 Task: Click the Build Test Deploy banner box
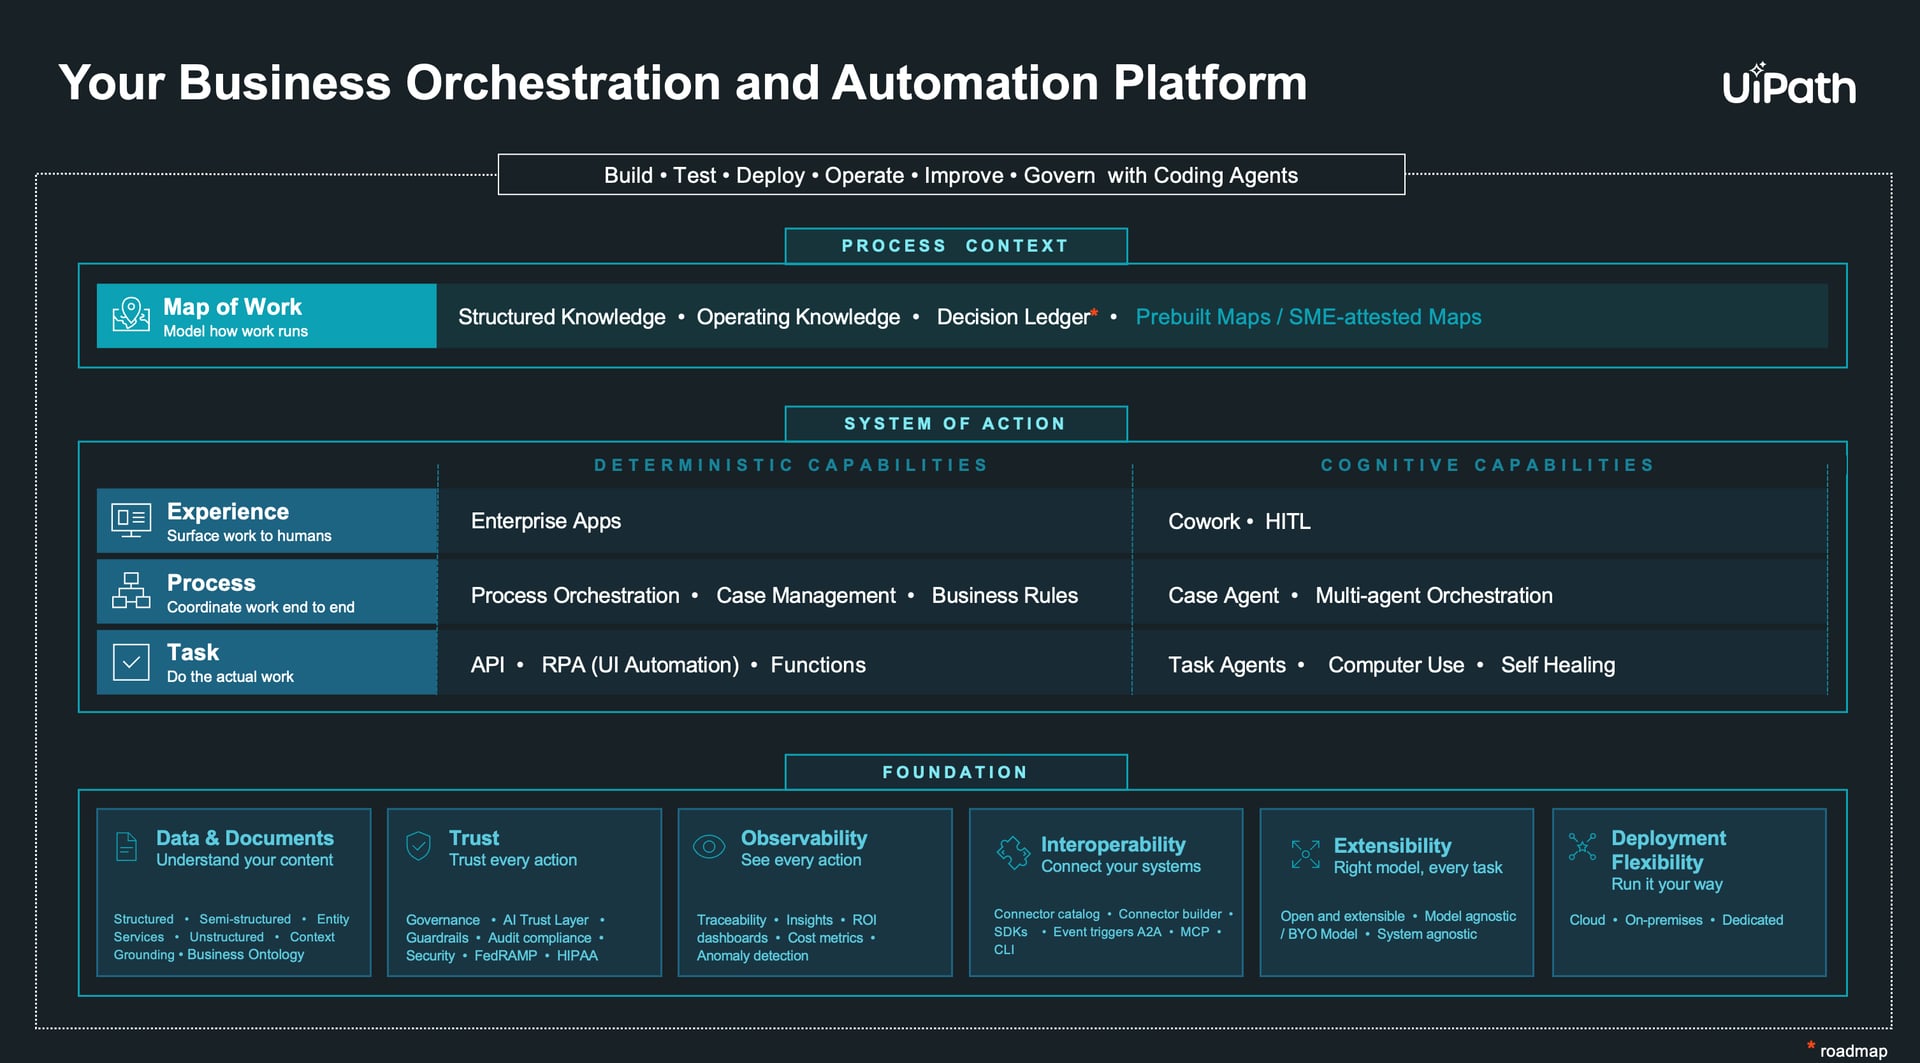(951, 175)
